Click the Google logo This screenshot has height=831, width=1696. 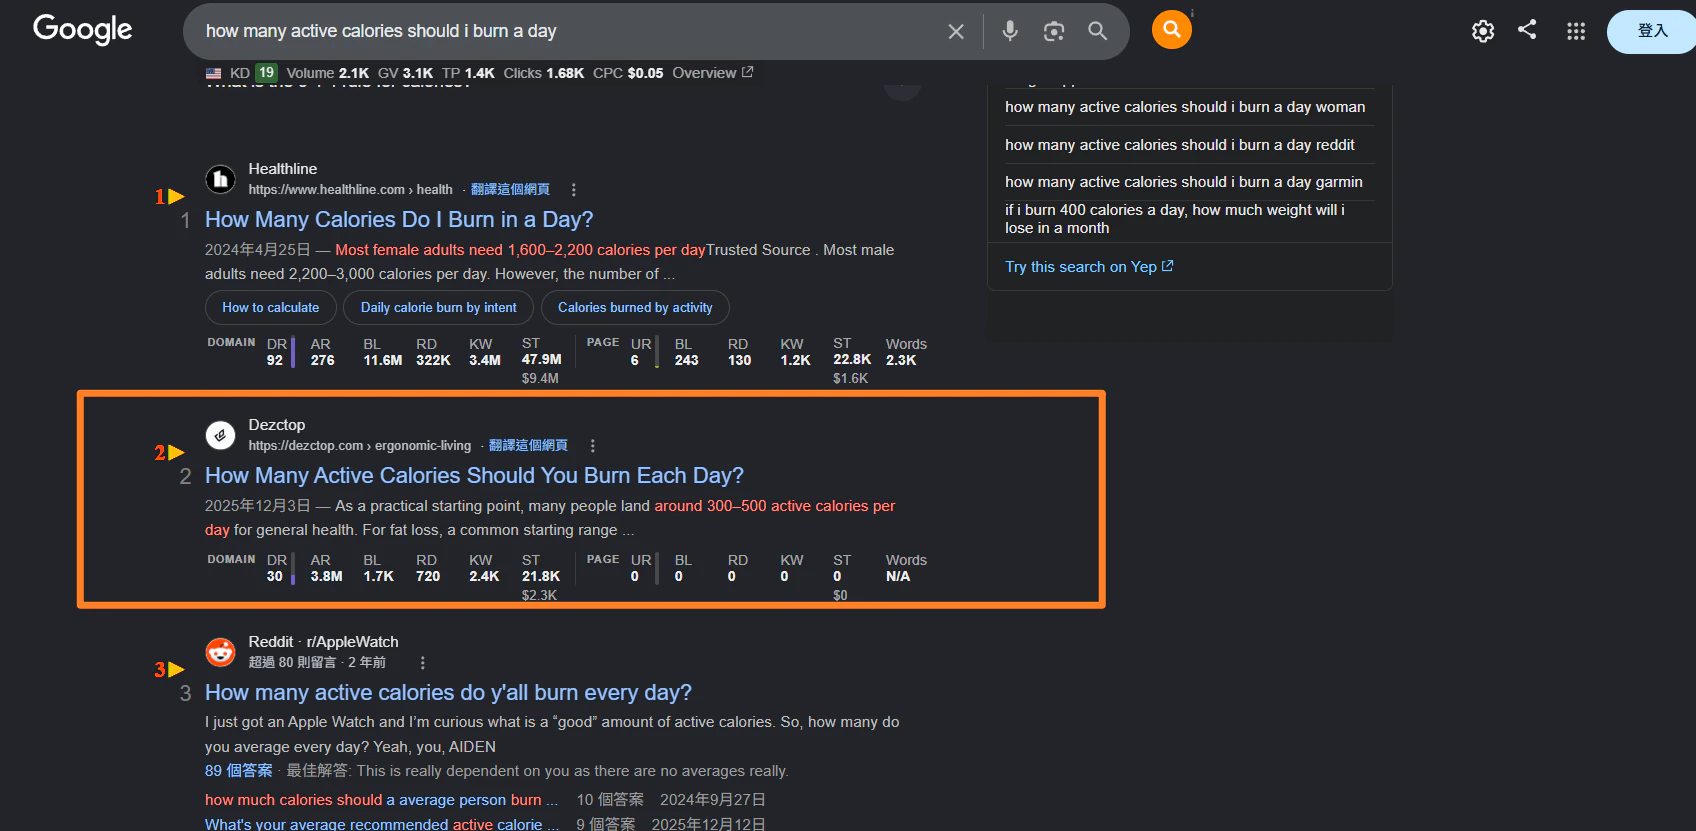pos(83,30)
